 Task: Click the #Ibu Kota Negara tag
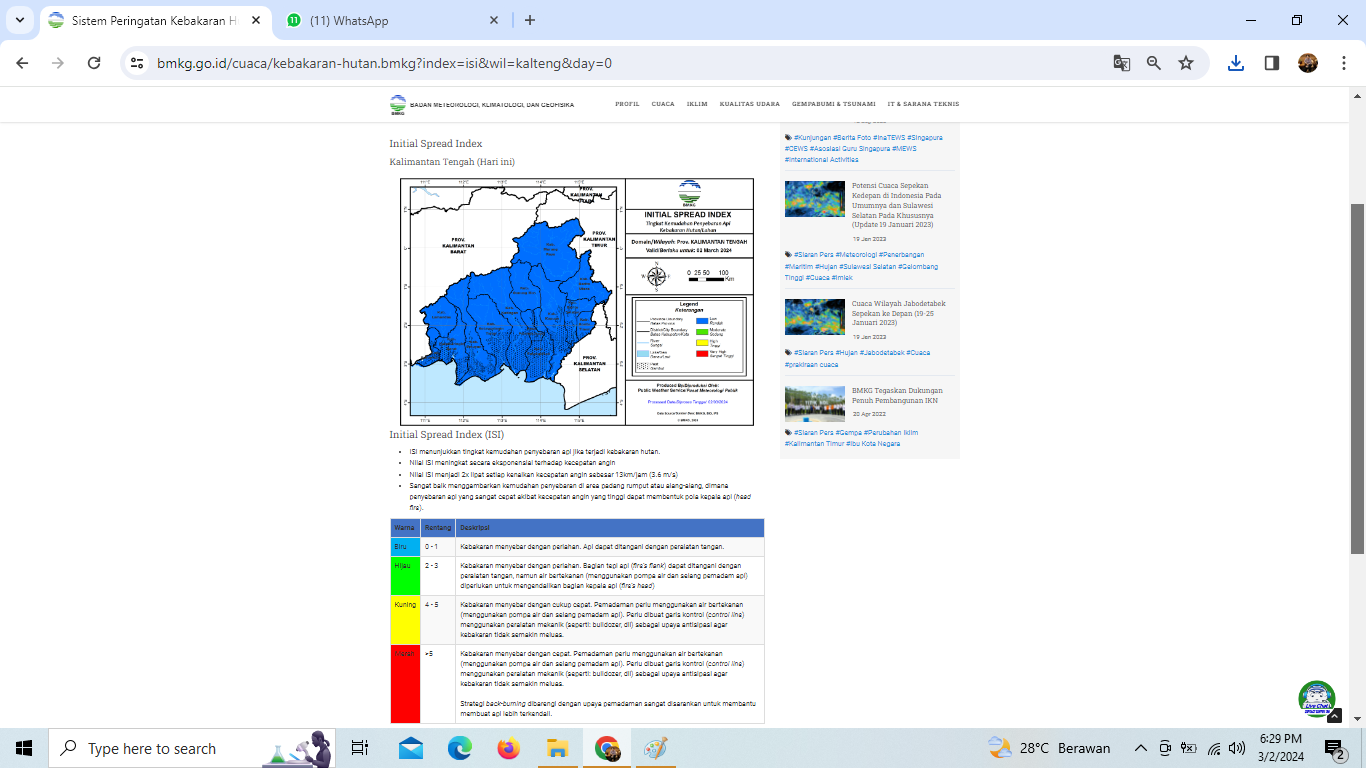tap(873, 444)
